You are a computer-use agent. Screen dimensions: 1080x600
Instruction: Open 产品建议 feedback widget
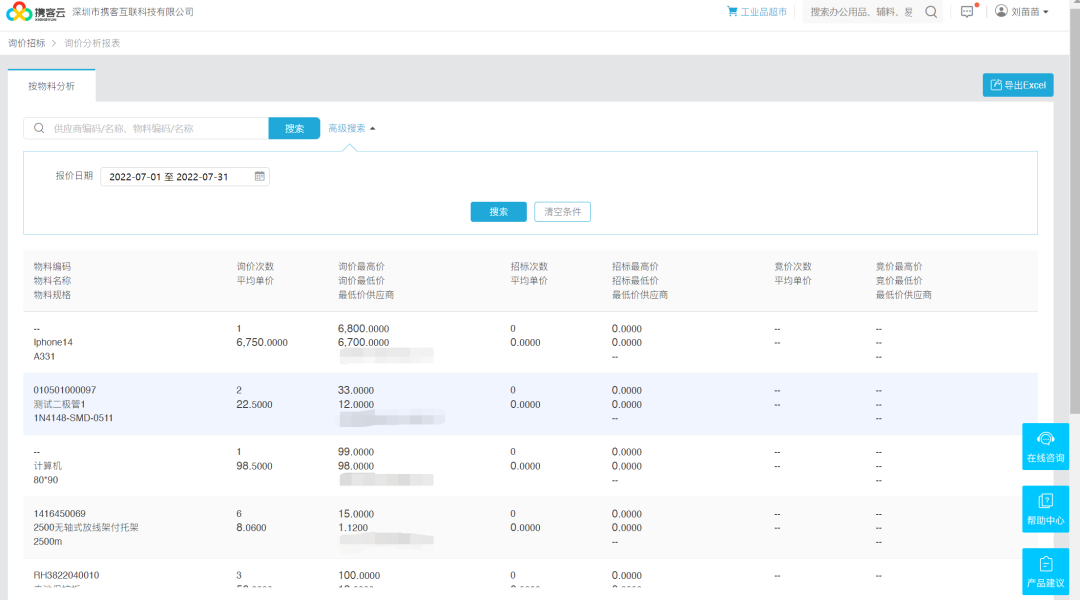coord(1045,571)
